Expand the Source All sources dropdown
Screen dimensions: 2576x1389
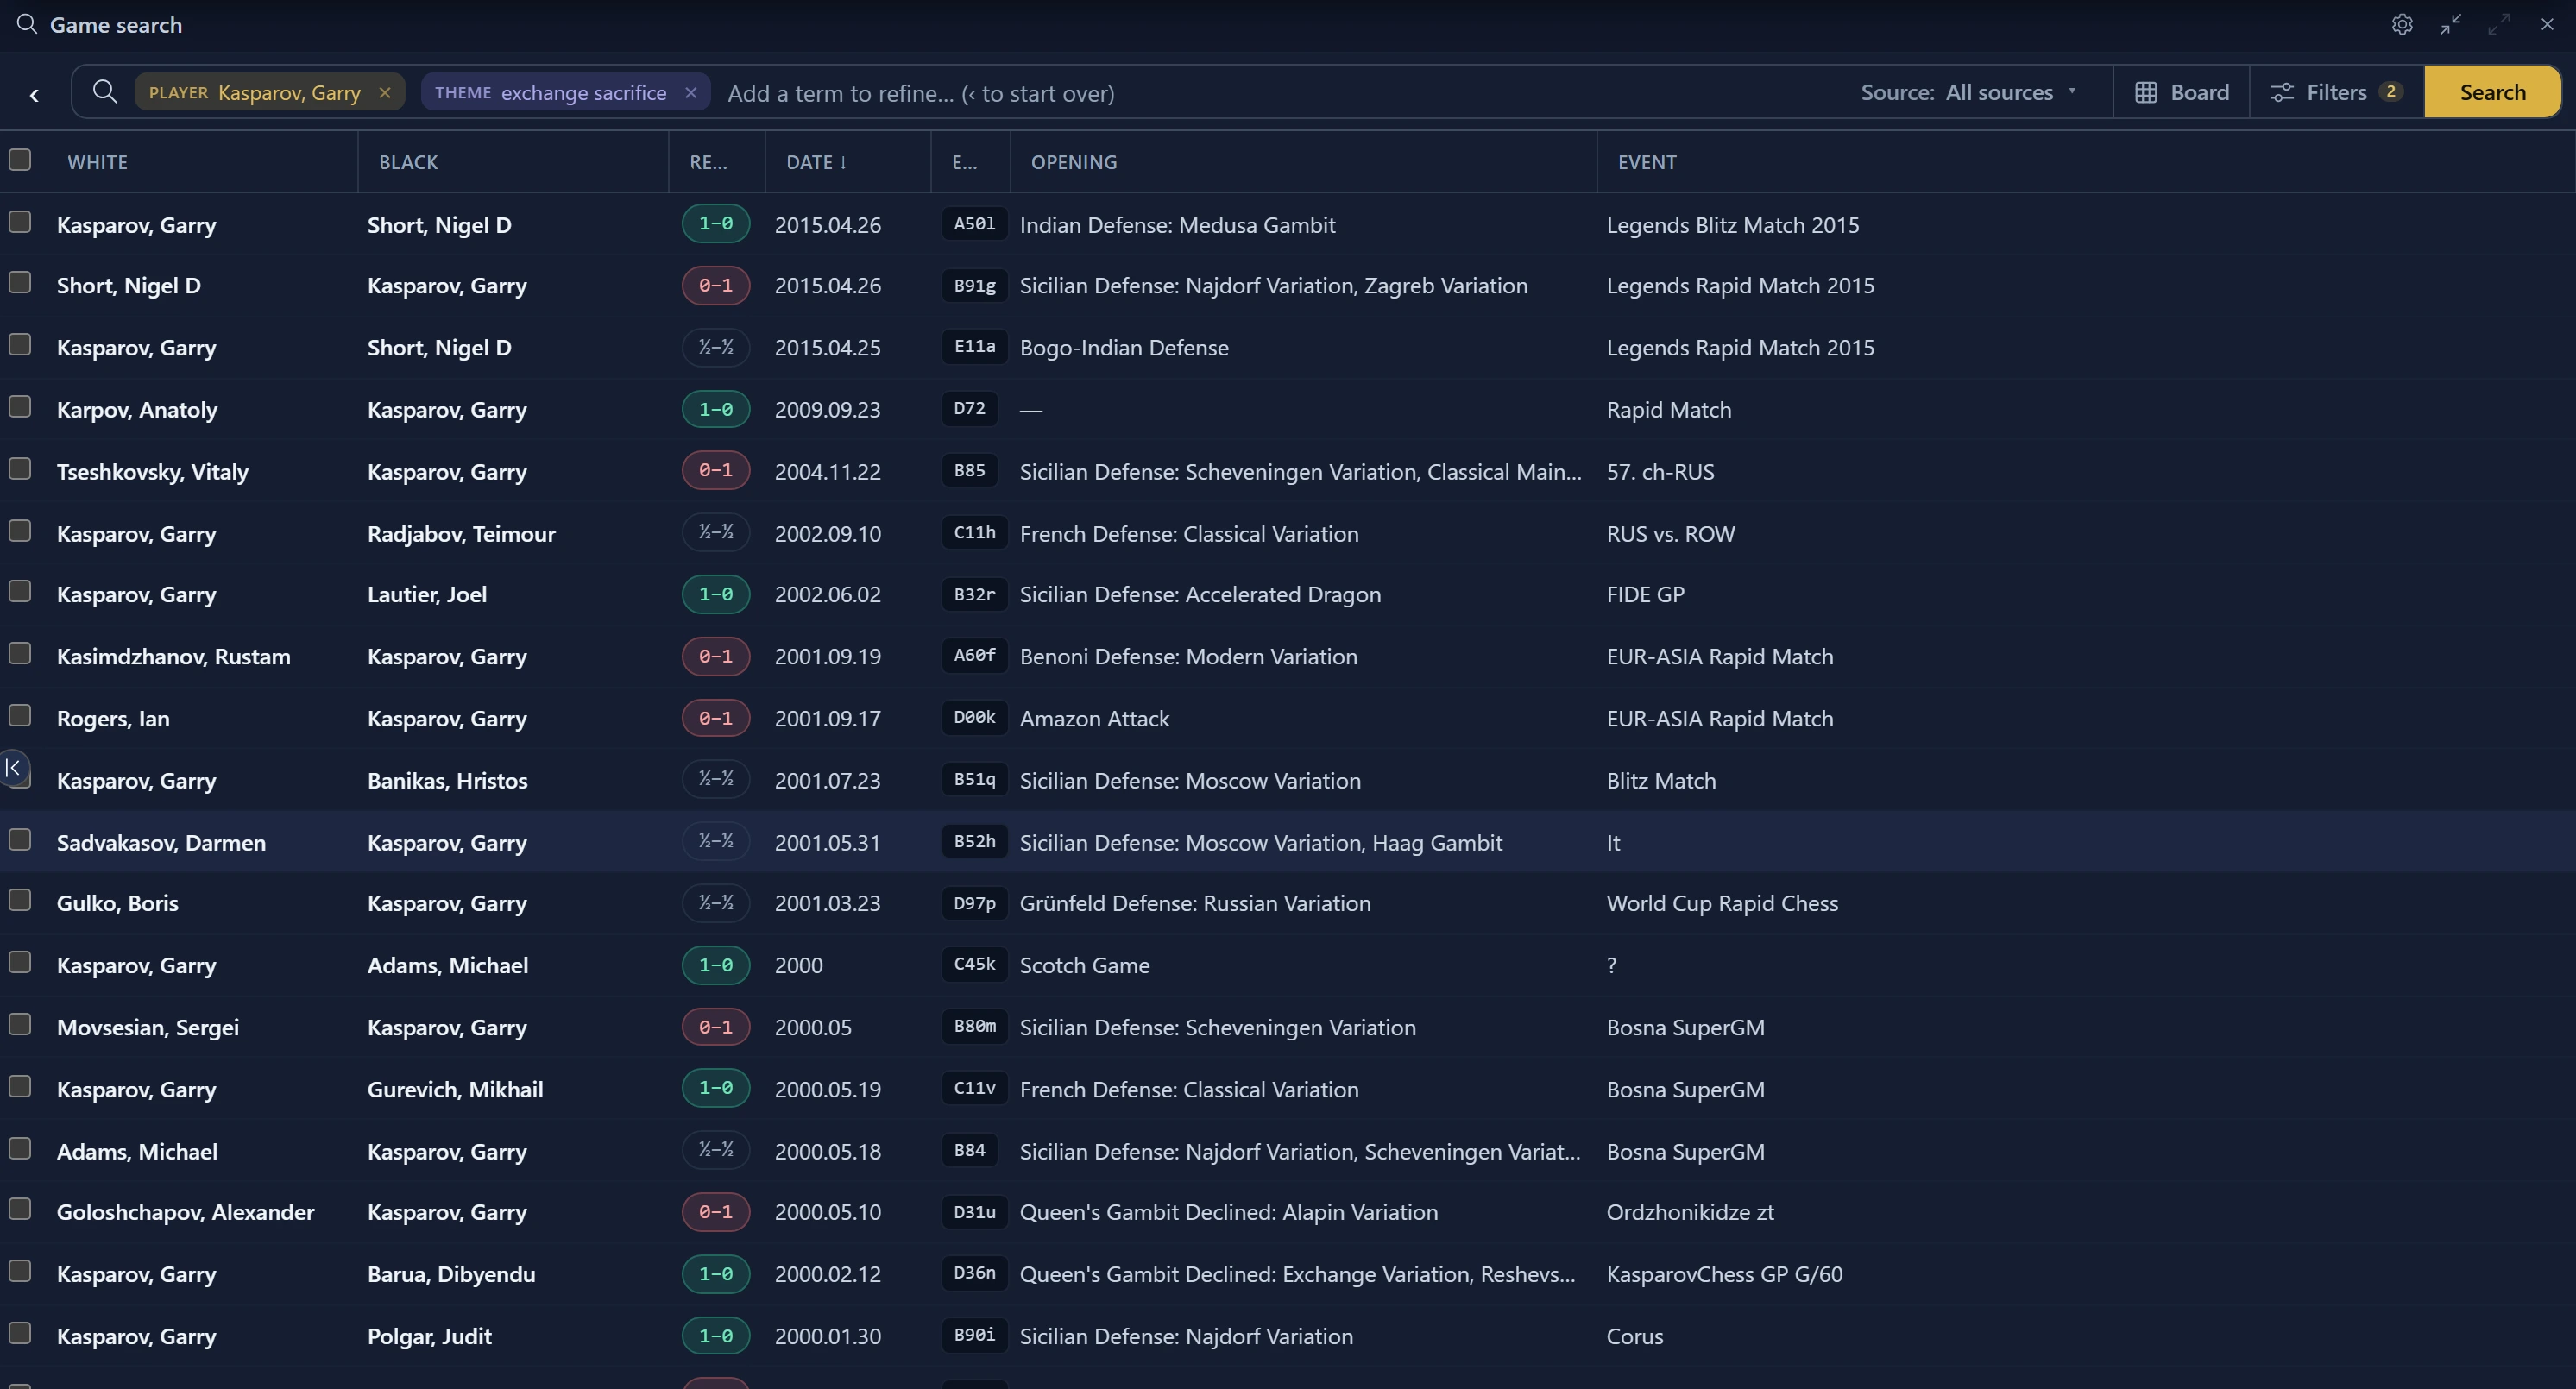(1969, 92)
